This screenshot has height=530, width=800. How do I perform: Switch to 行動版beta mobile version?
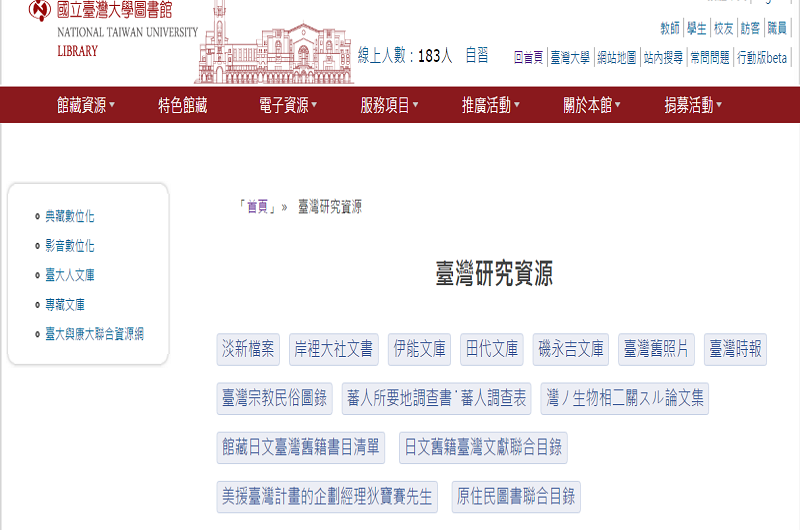click(x=762, y=58)
